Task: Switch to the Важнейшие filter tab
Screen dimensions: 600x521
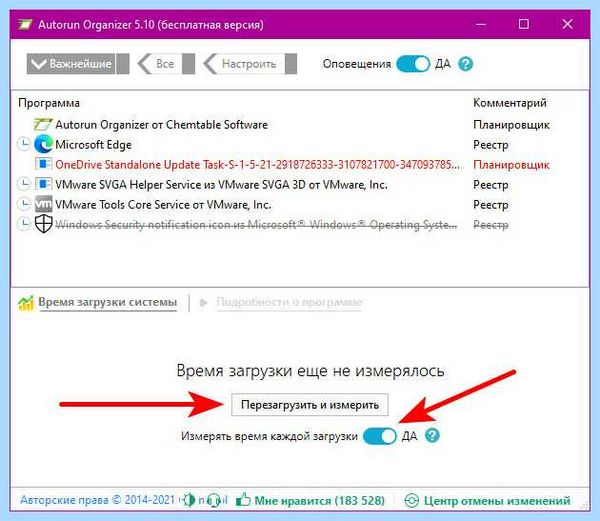Action: pyautogui.click(x=78, y=63)
